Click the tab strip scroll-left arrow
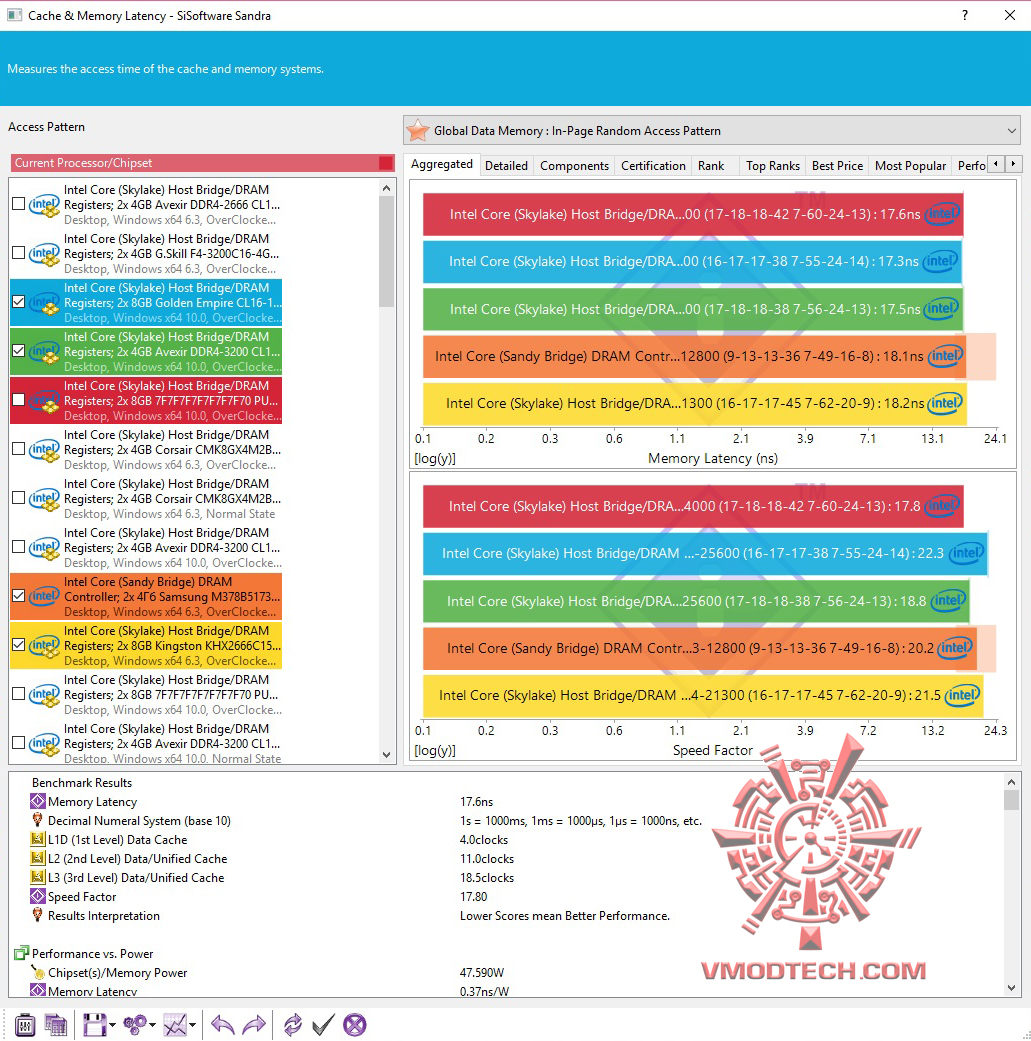This screenshot has height=1041, width=1031. [996, 163]
